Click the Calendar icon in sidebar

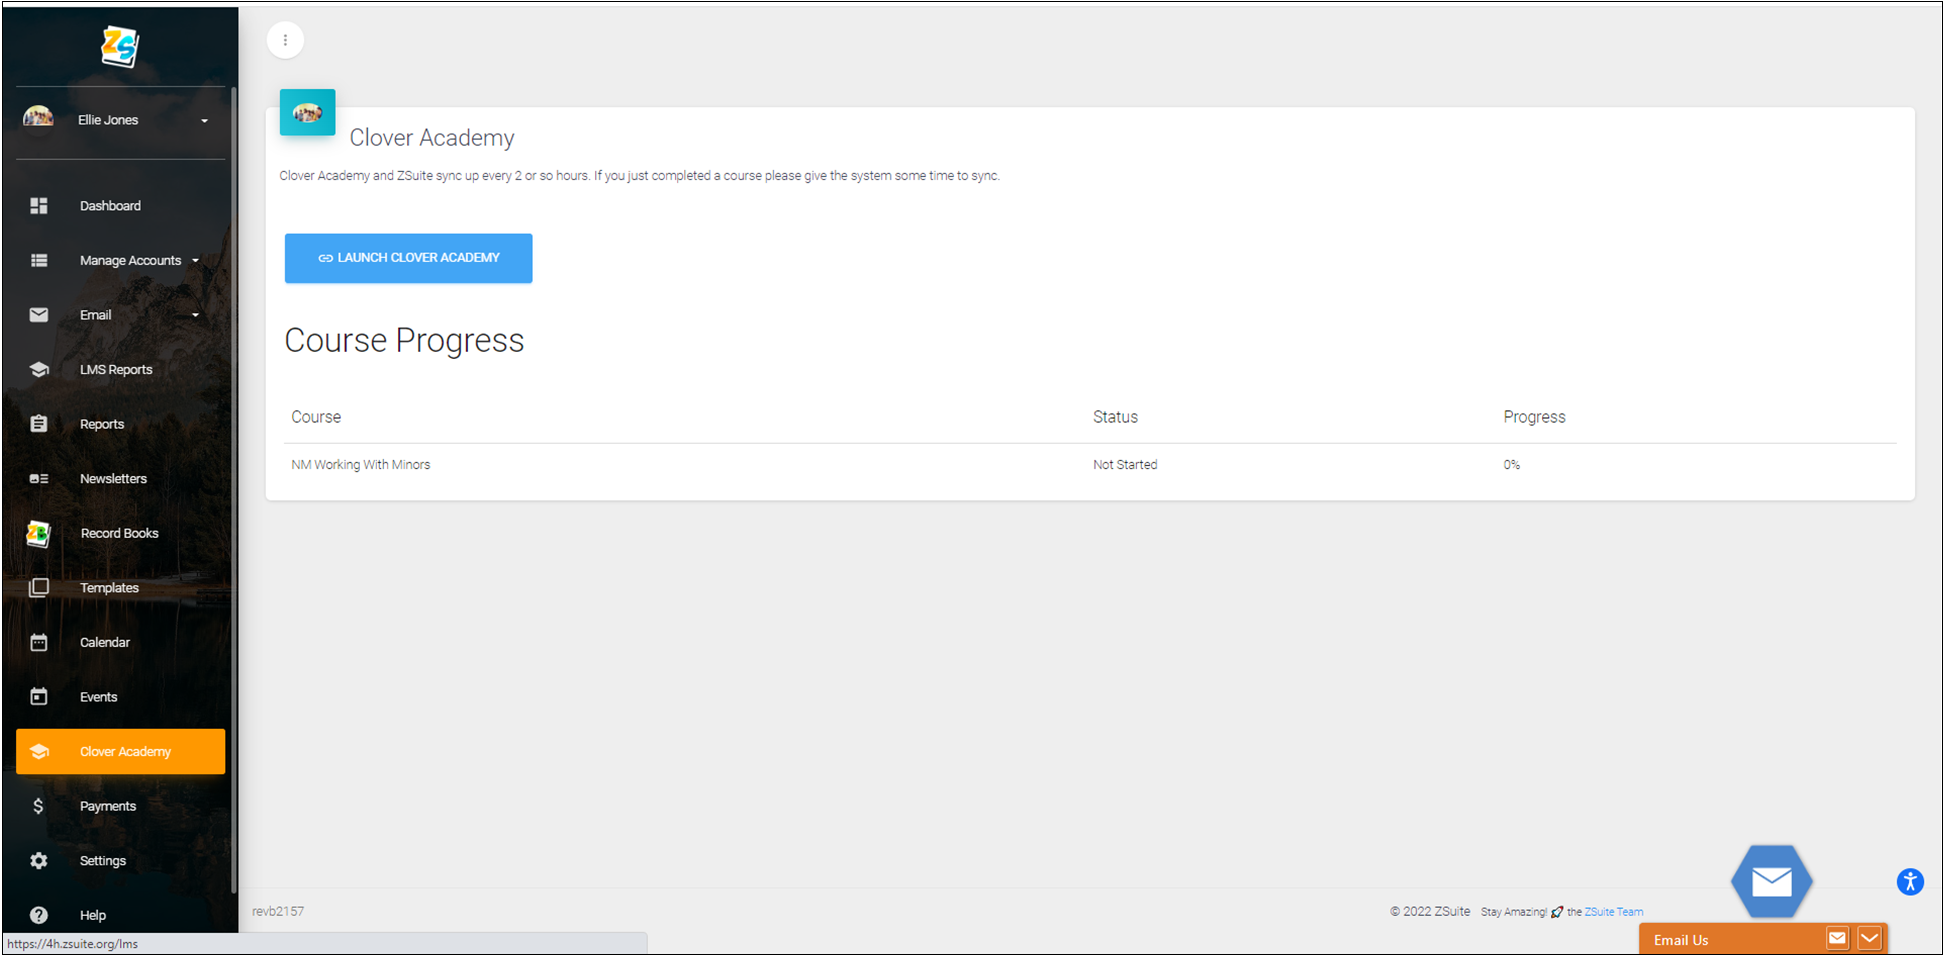tap(39, 643)
